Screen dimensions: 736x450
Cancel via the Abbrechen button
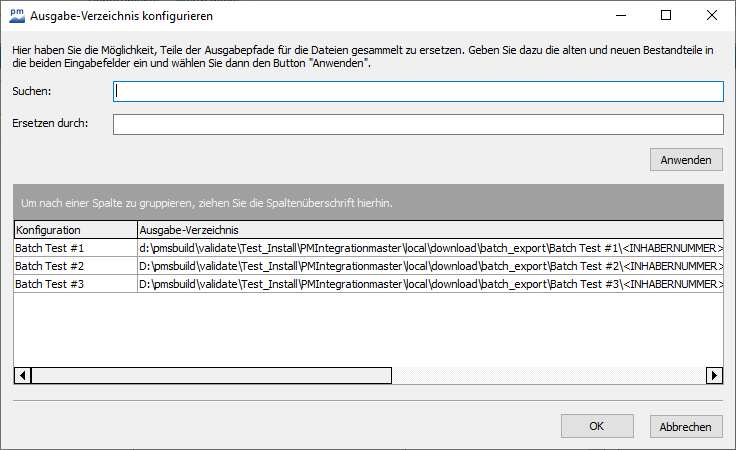point(686,426)
